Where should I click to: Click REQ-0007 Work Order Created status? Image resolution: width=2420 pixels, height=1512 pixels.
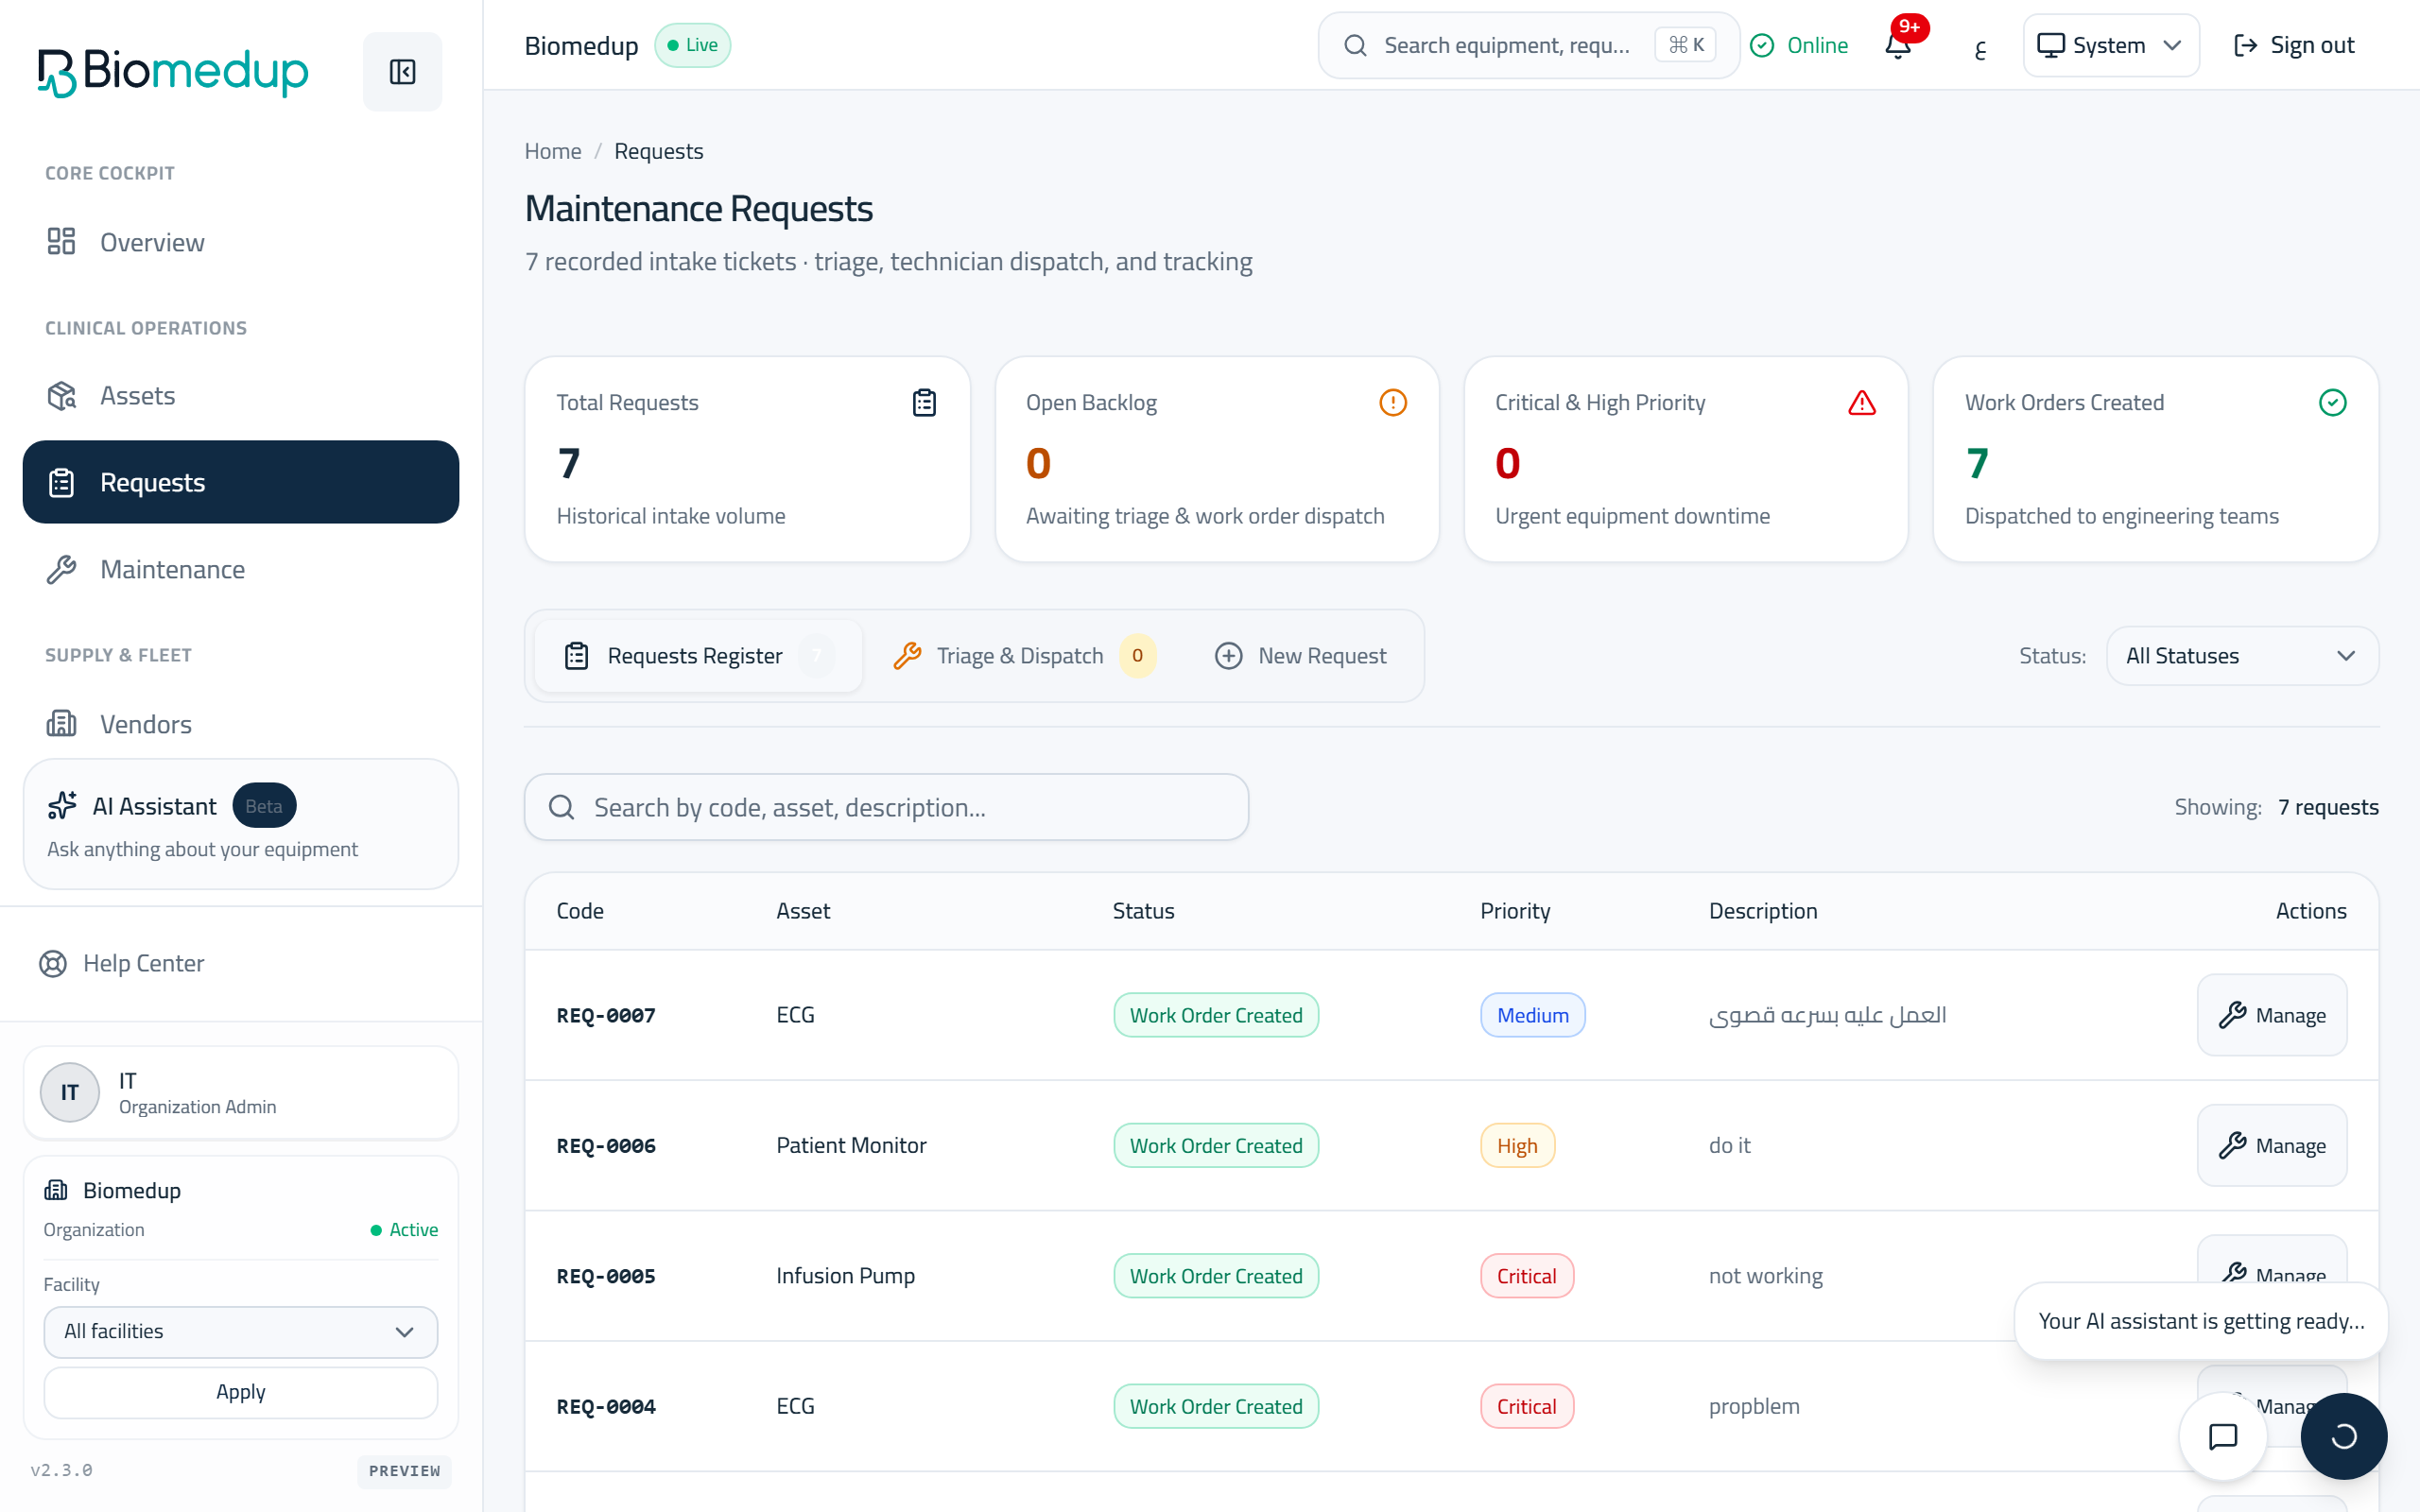pos(1216,1015)
